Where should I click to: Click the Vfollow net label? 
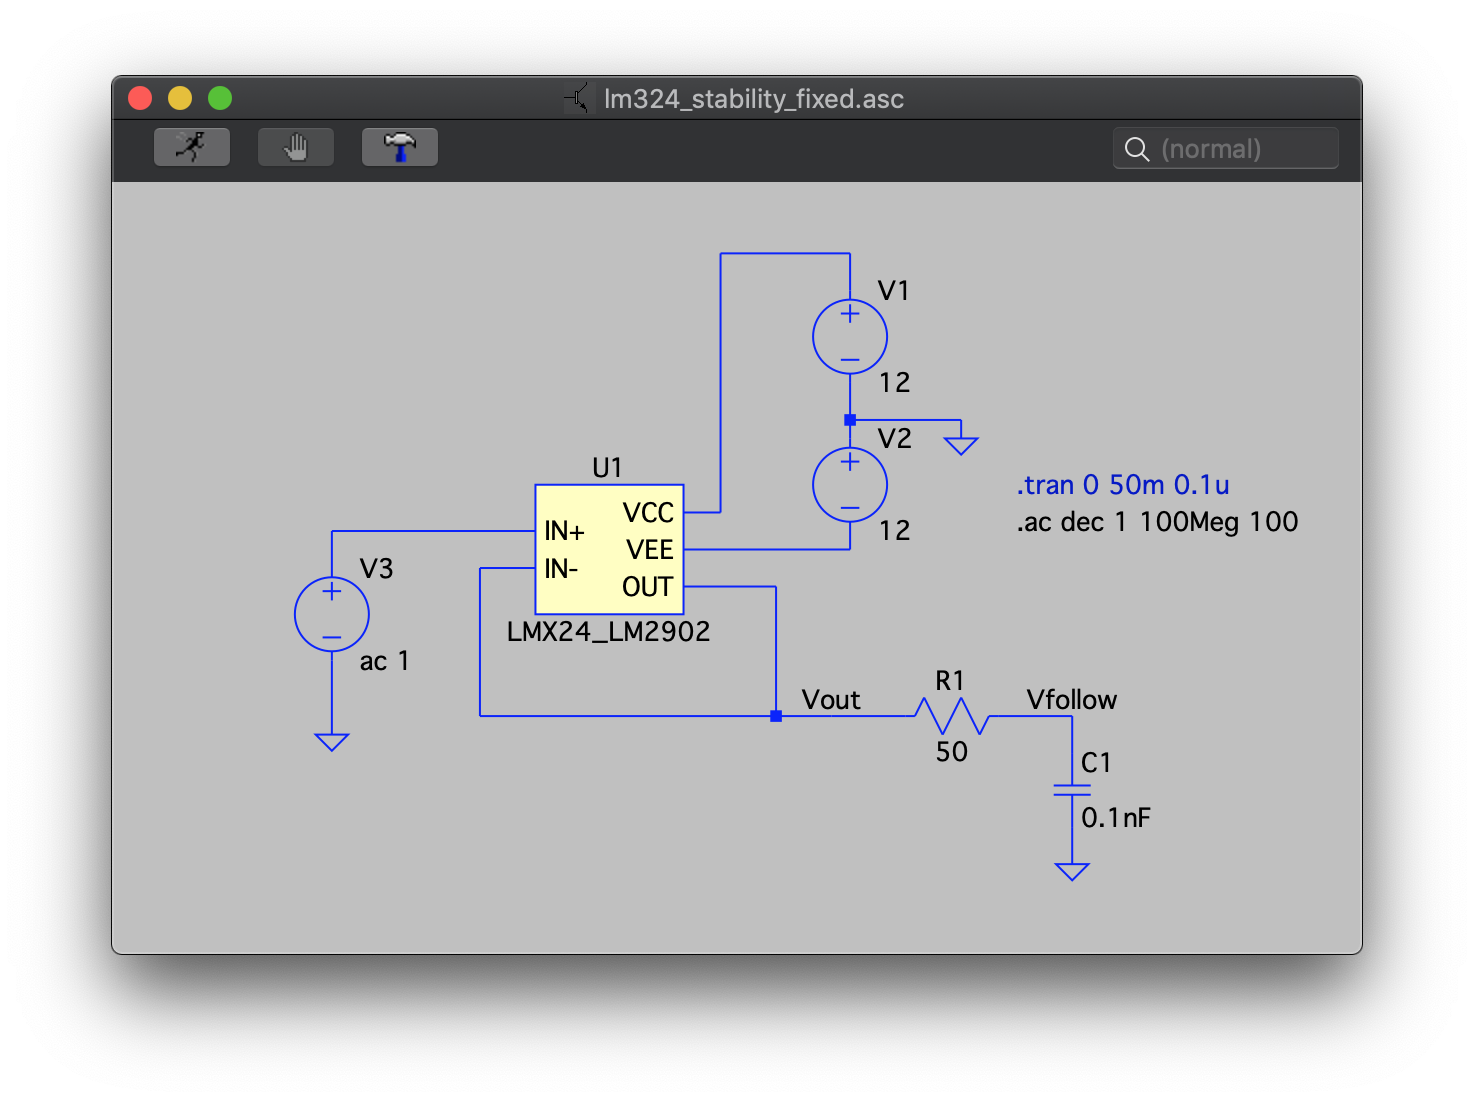pos(1071,700)
